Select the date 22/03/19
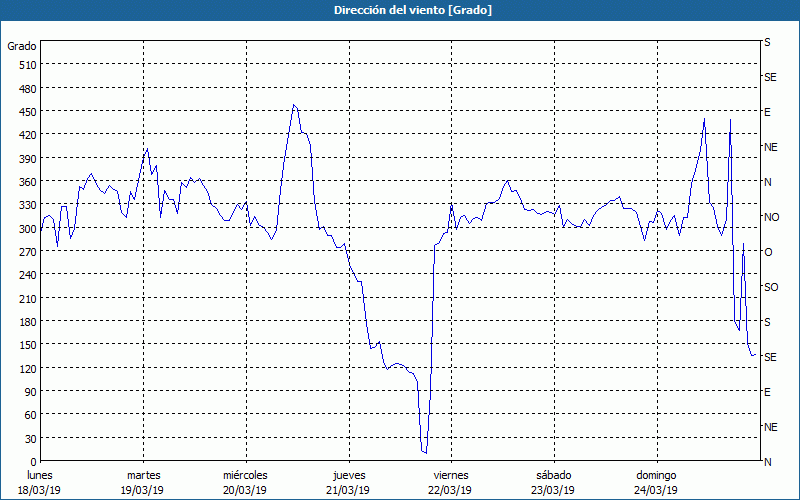 pos(451,490)
